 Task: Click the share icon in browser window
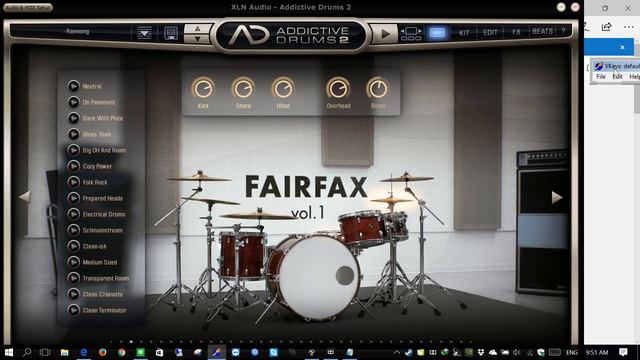[607, 27]
